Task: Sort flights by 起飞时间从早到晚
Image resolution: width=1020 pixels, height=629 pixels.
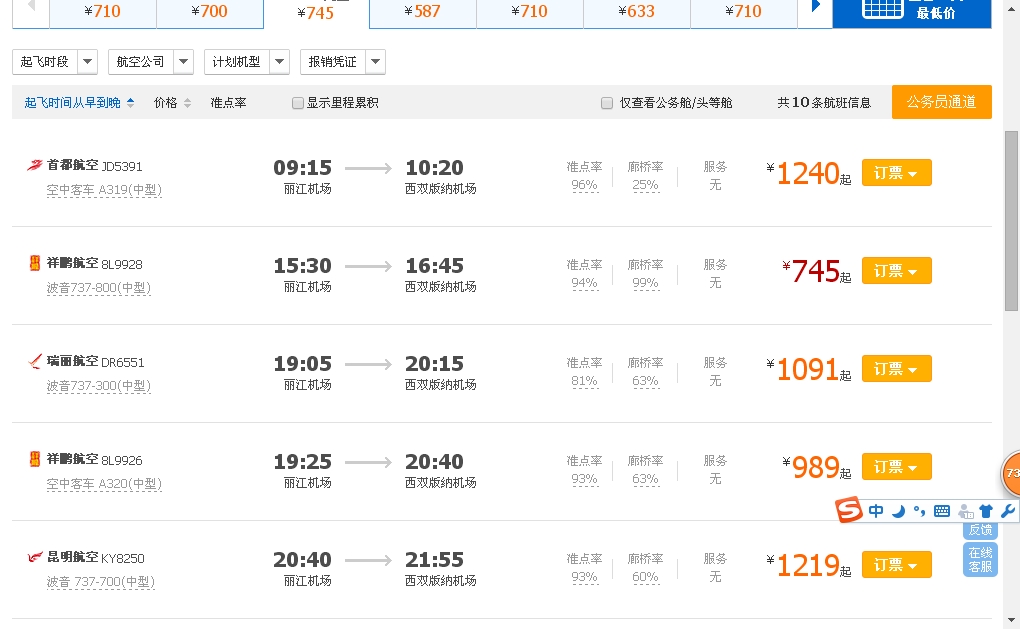Action: coord(72,103)
